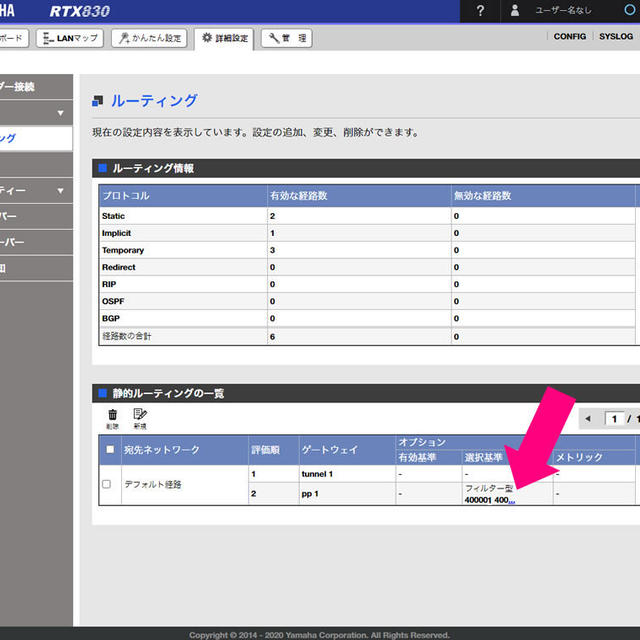This screenshot has width=640, height=640.
Task: Click the Static protocol row label
Action: point(113,216)
